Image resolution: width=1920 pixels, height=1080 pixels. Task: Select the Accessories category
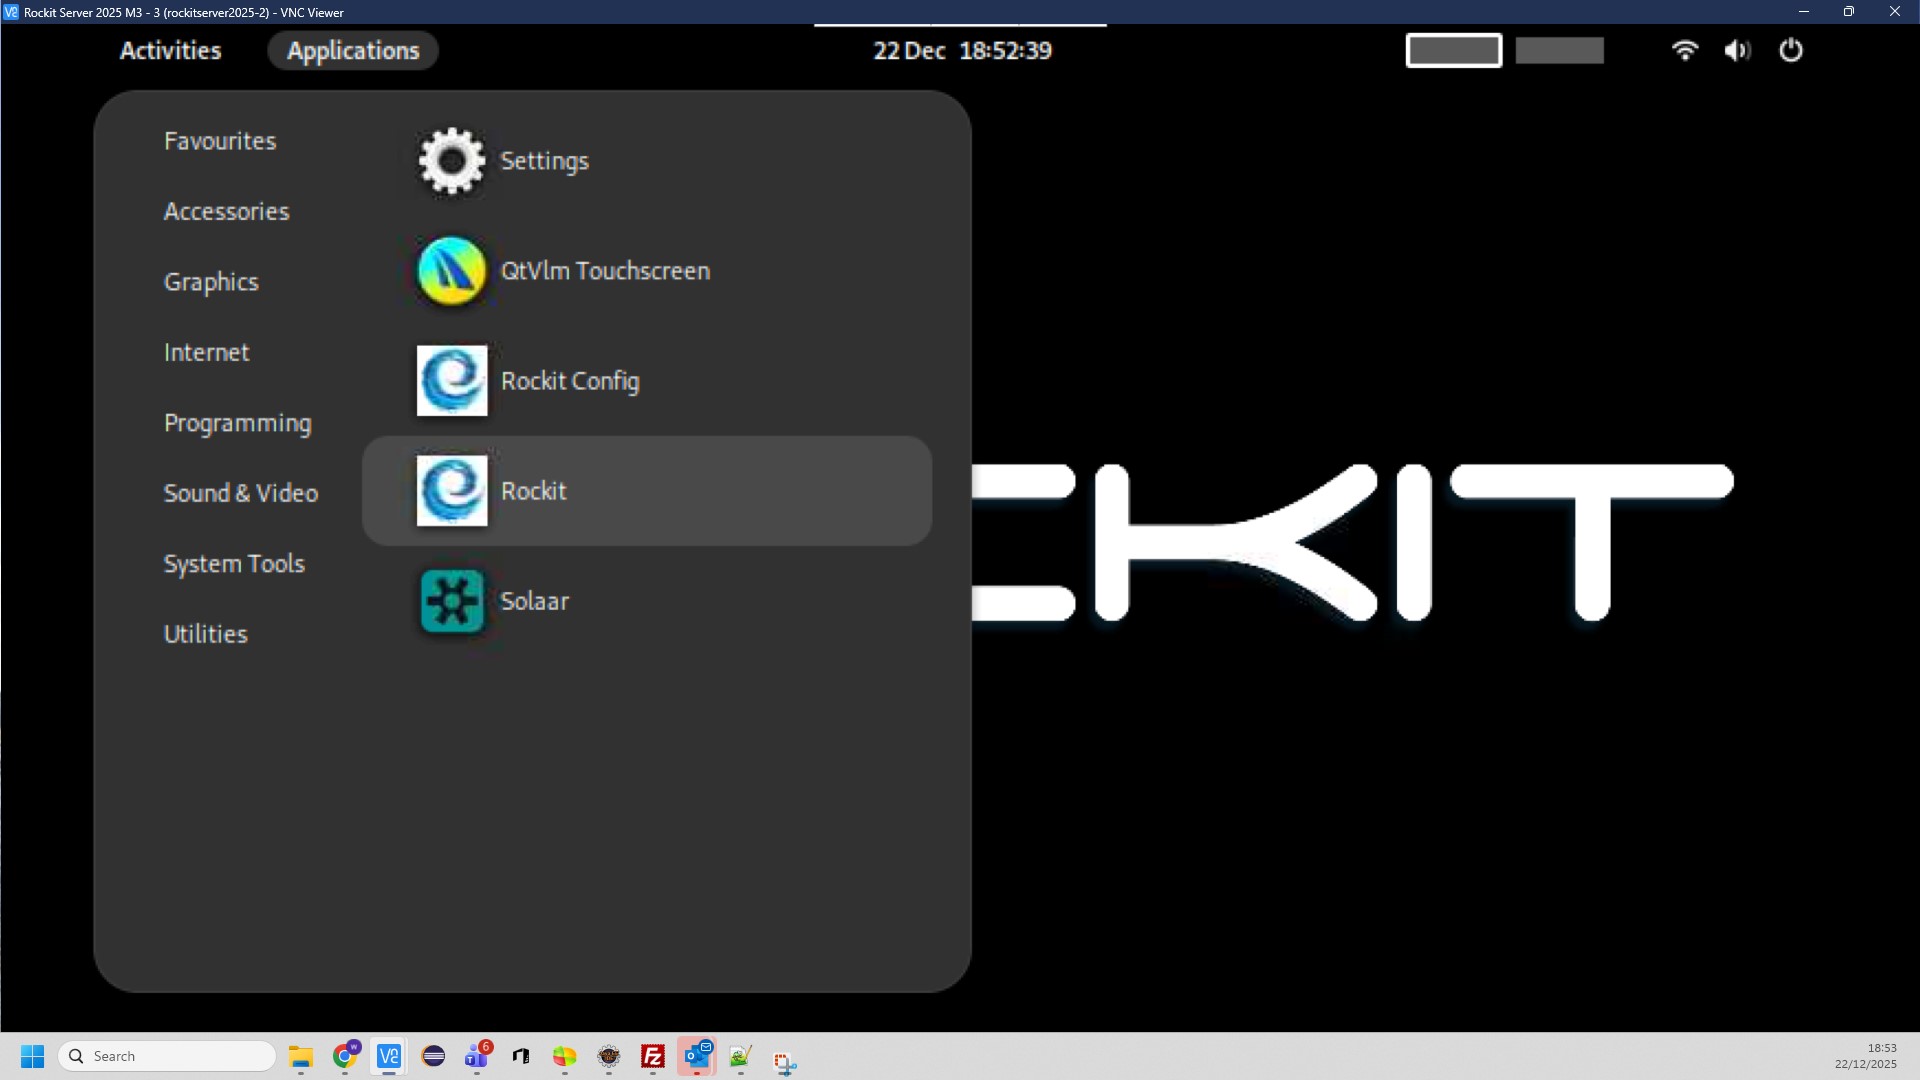[x=227, y=212]
